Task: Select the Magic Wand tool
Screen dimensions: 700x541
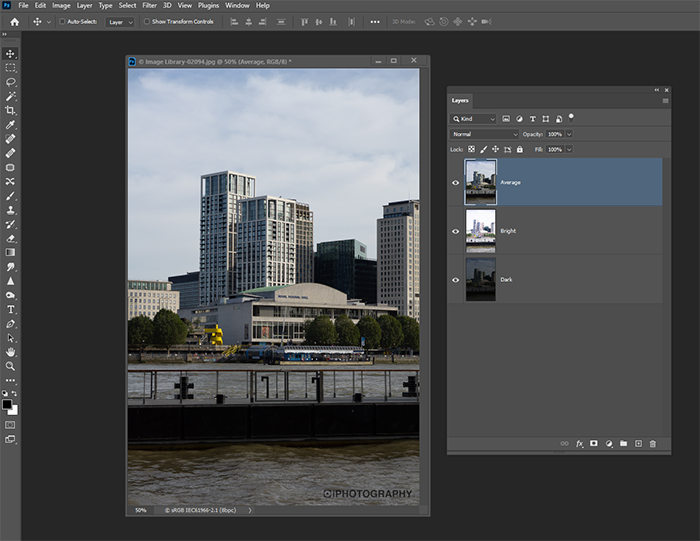Action: point(10,96)
